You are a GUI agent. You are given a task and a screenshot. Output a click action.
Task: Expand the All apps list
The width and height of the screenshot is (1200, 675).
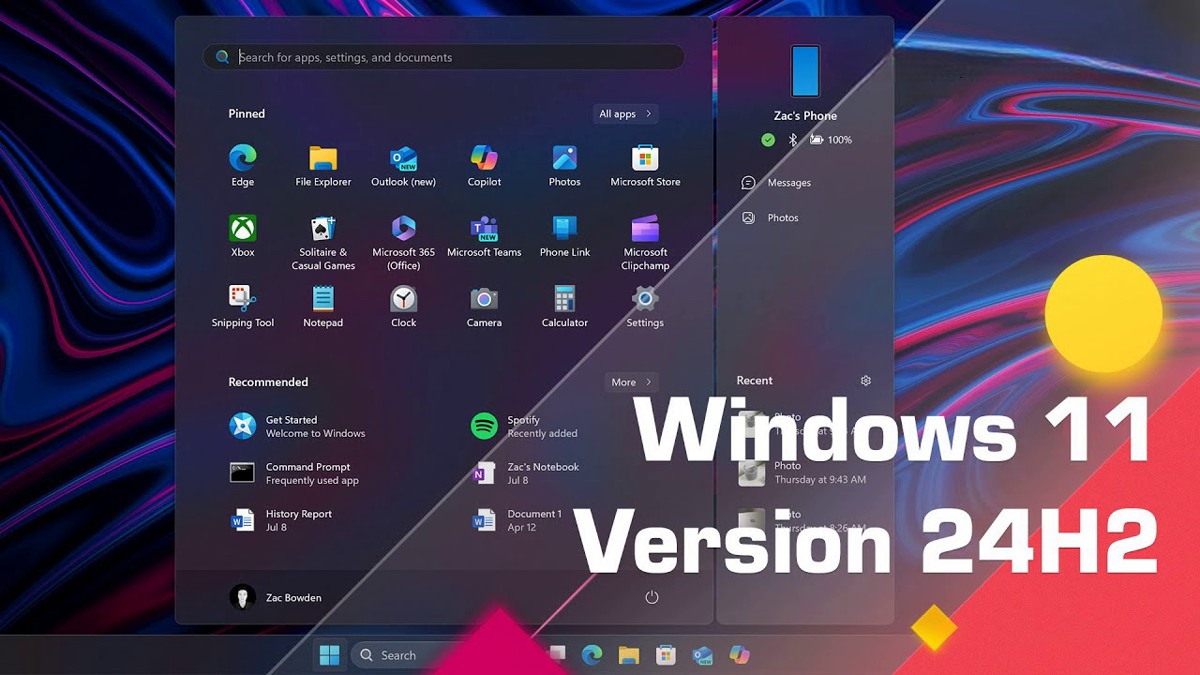click(x=625, y=114)
